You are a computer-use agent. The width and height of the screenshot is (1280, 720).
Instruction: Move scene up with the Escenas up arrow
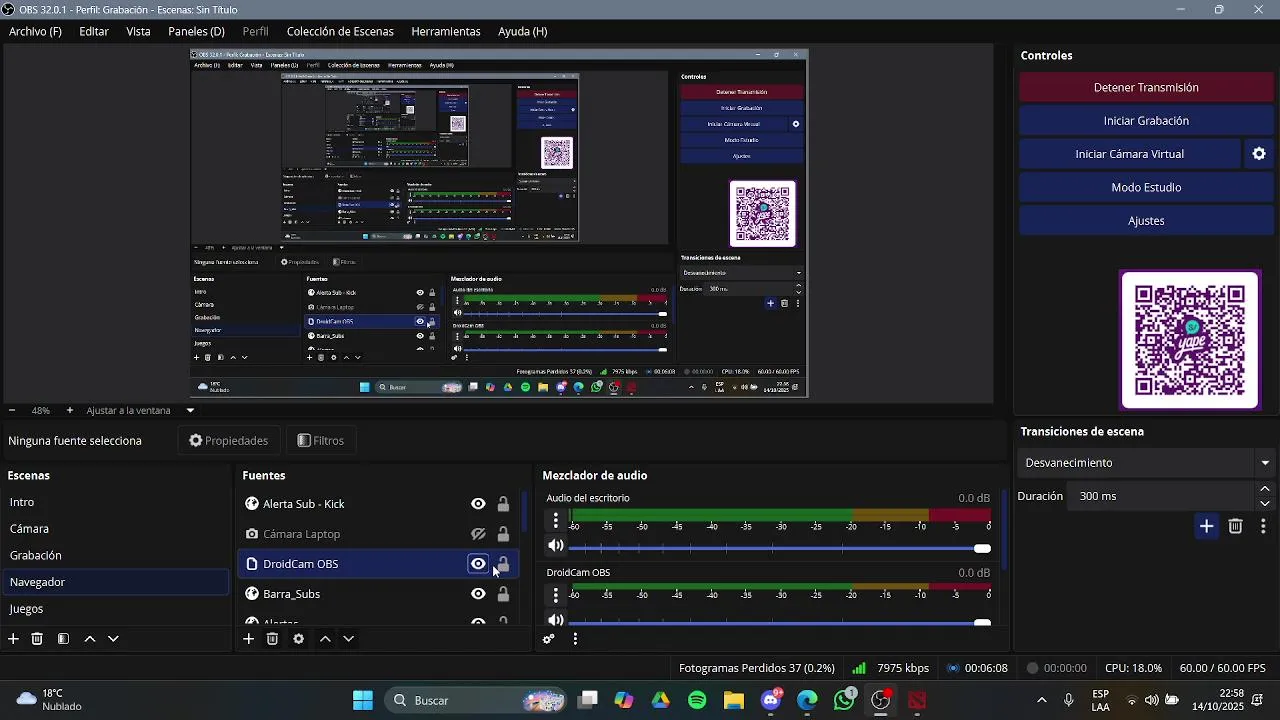pyautogui.click(x=90, y=639)
